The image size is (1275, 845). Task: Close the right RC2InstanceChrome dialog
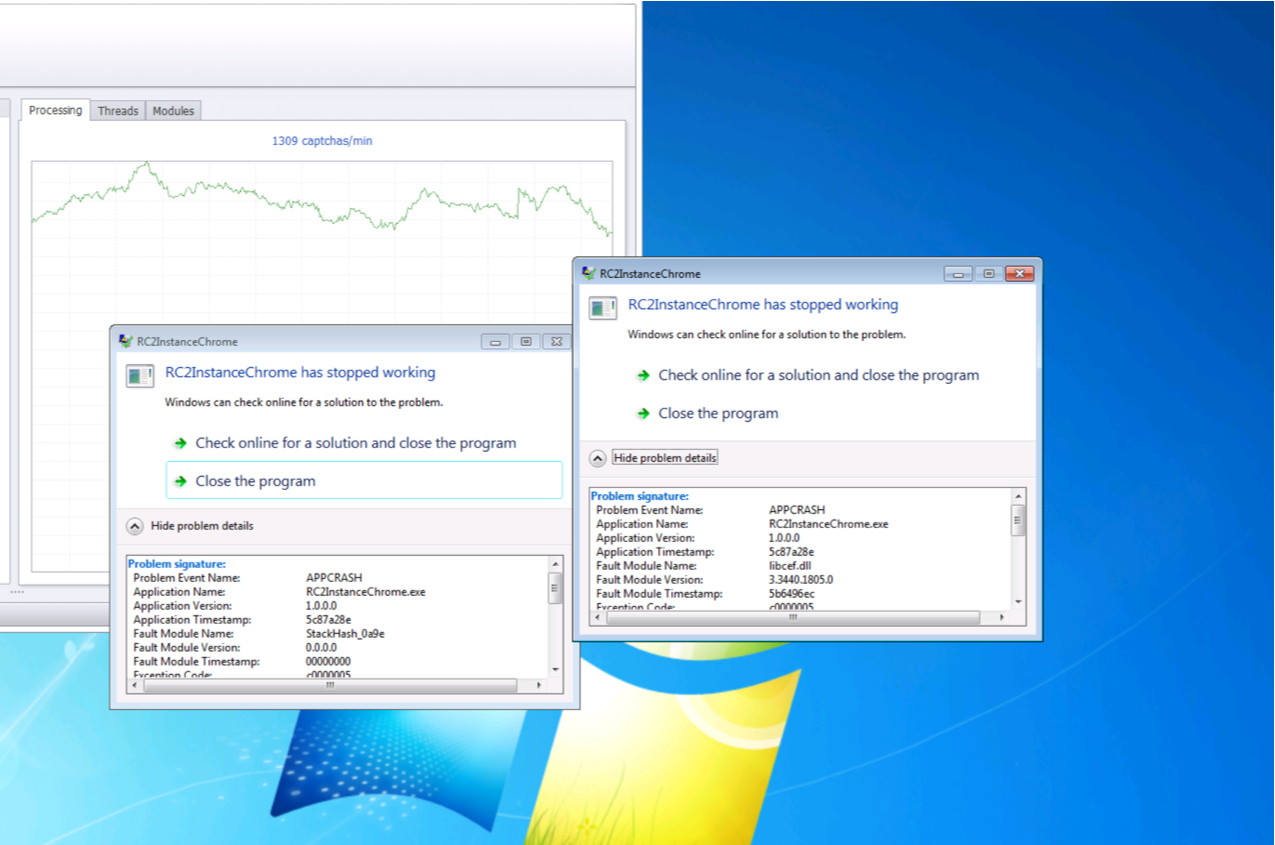coord(1019,273)
